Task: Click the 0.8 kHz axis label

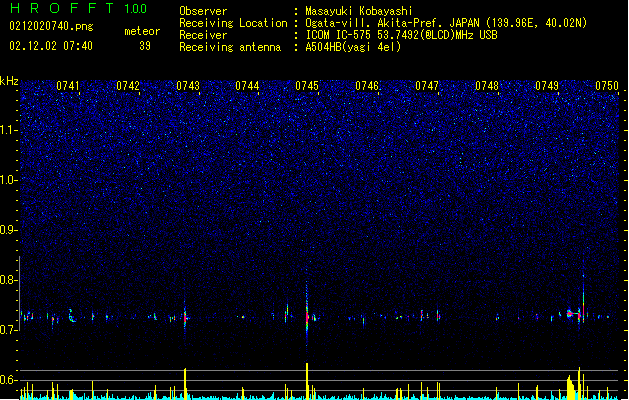Action: pyautogui.click(x=9, y=280)
